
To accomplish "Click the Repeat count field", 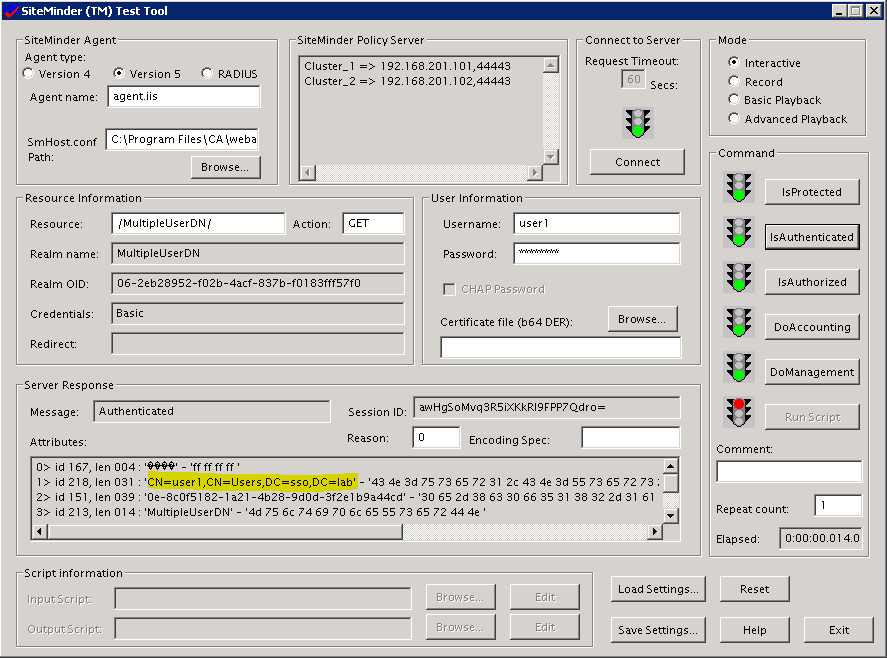I will [x=838, y=505].
